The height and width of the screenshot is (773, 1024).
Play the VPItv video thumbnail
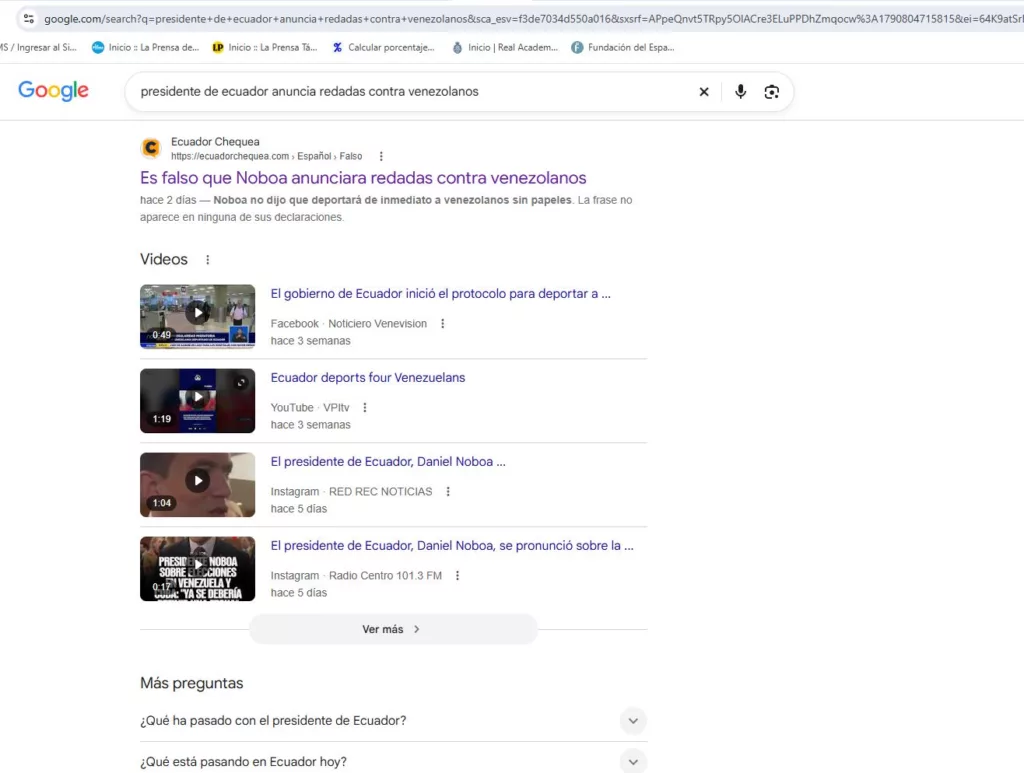coord(197,400)
